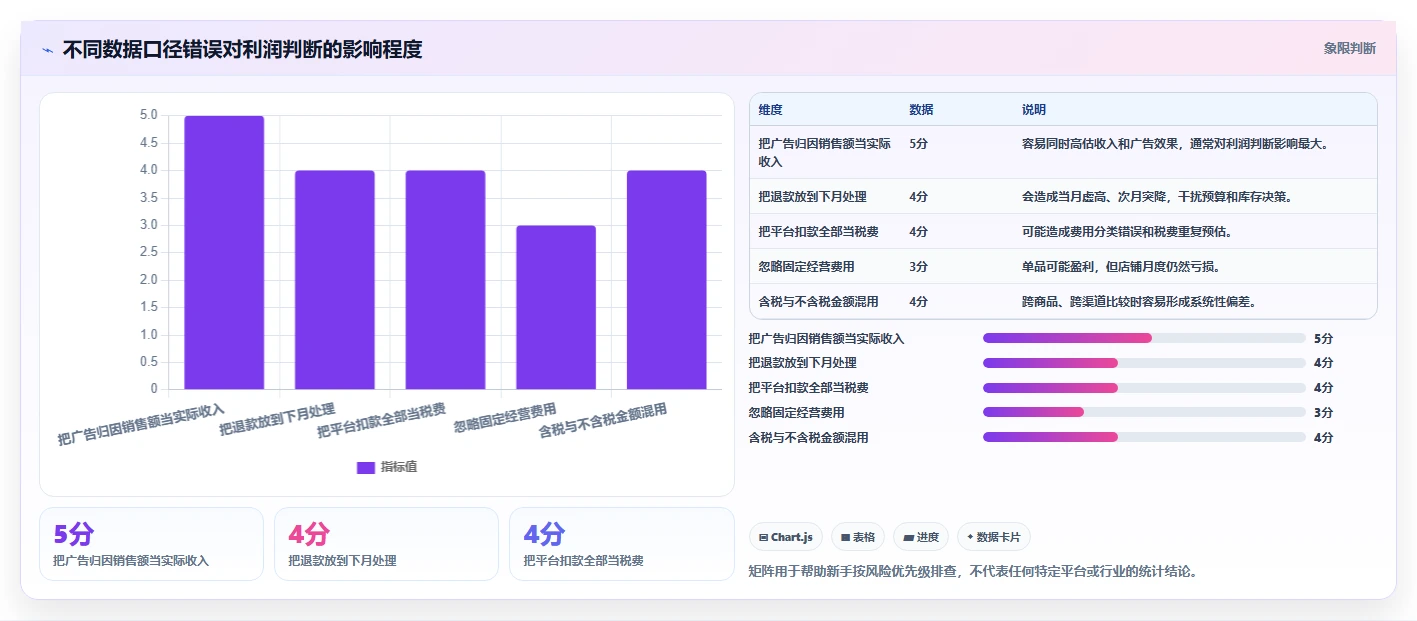Select the 进度 chip
The image size is (1417, 621).
click(921, 537)
